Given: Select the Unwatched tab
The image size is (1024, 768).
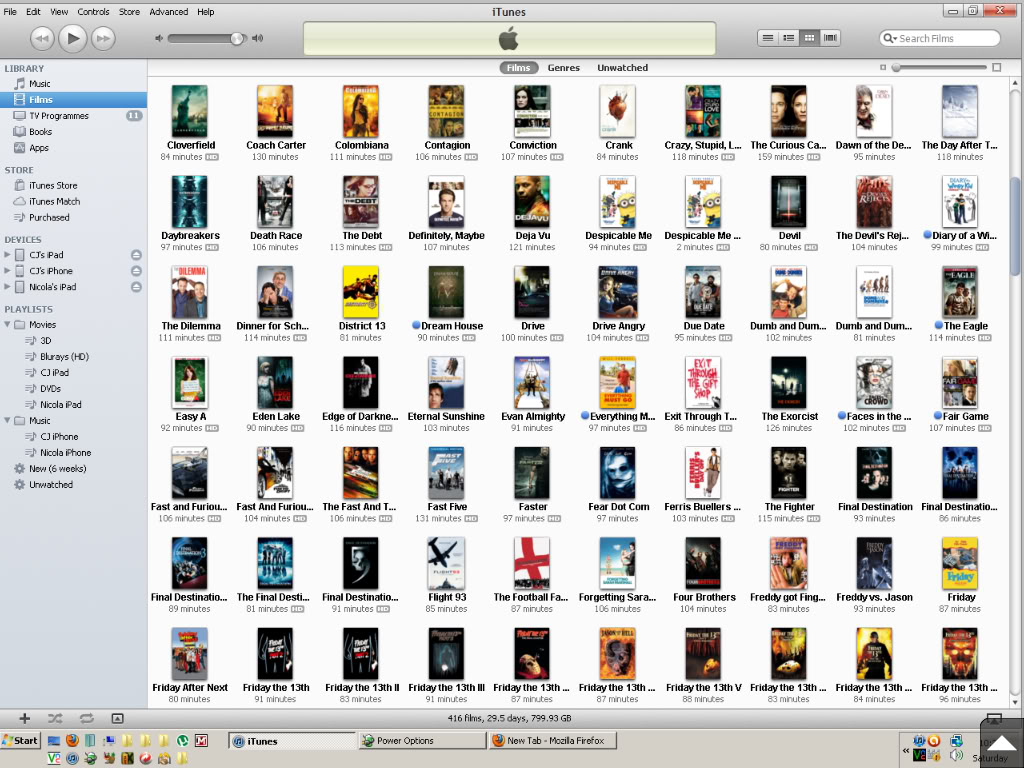Looking at the screenshot, I should point(622,68).
